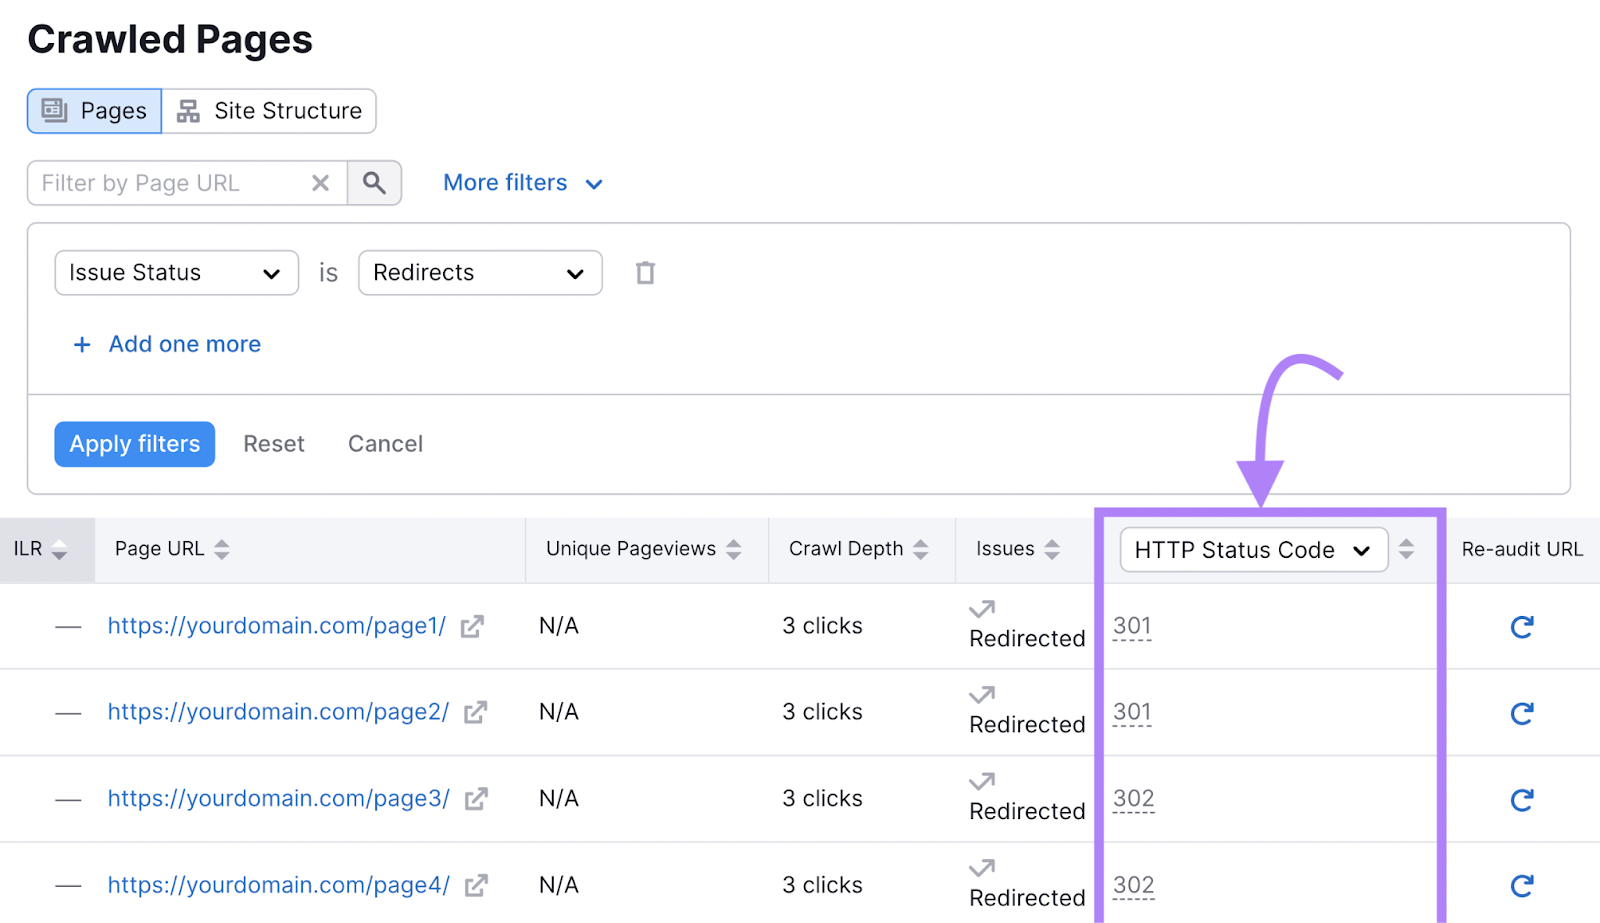Screen dimensions: 1600x923
Task: Open the HTTP Status Code column dropdown
Action: [1253, 549]
